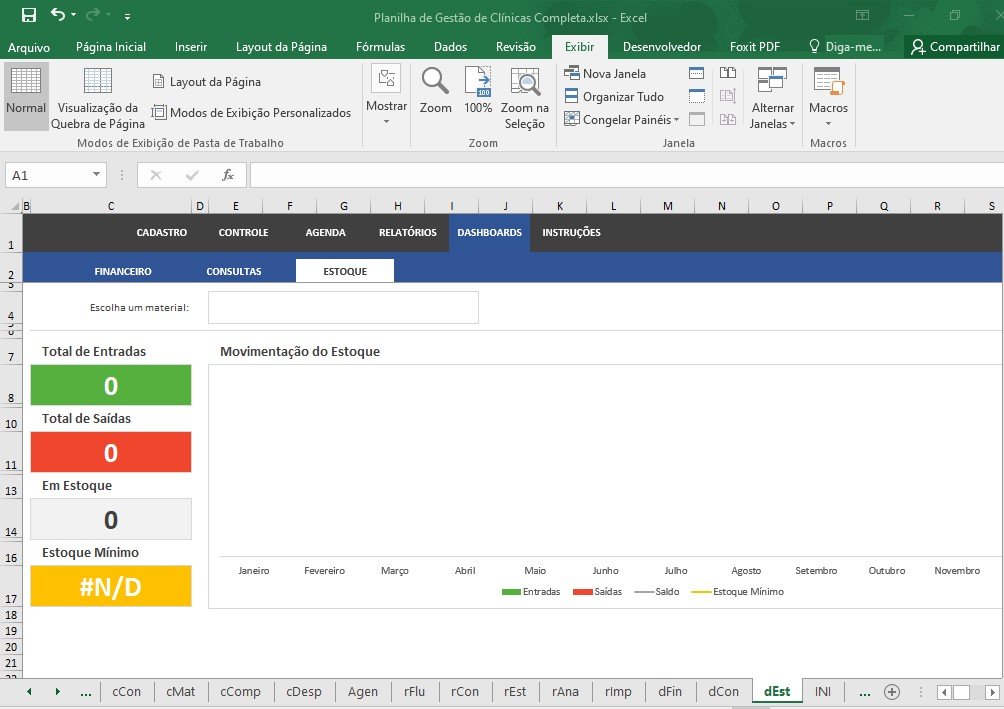Click the green Entradas legend swatch
The image size is (1004, 709).
tap(510, 592)
